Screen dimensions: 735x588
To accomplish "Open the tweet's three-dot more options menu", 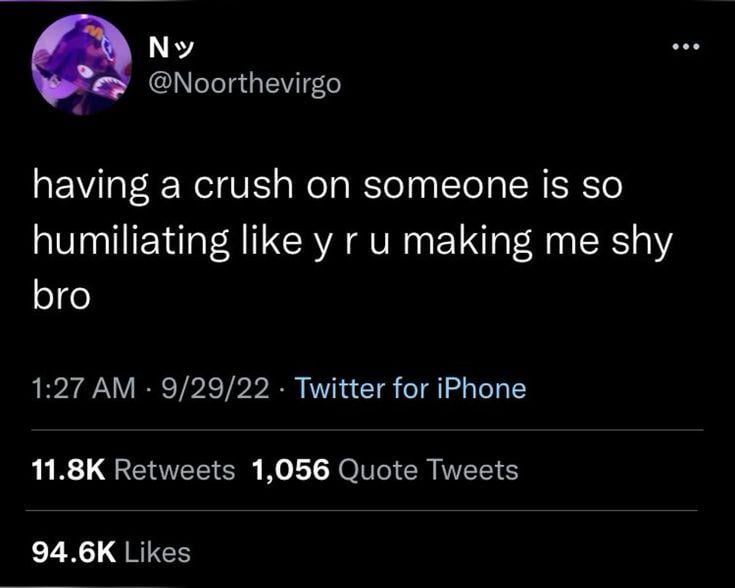I will pyautogui.click(x=685, y=48).
